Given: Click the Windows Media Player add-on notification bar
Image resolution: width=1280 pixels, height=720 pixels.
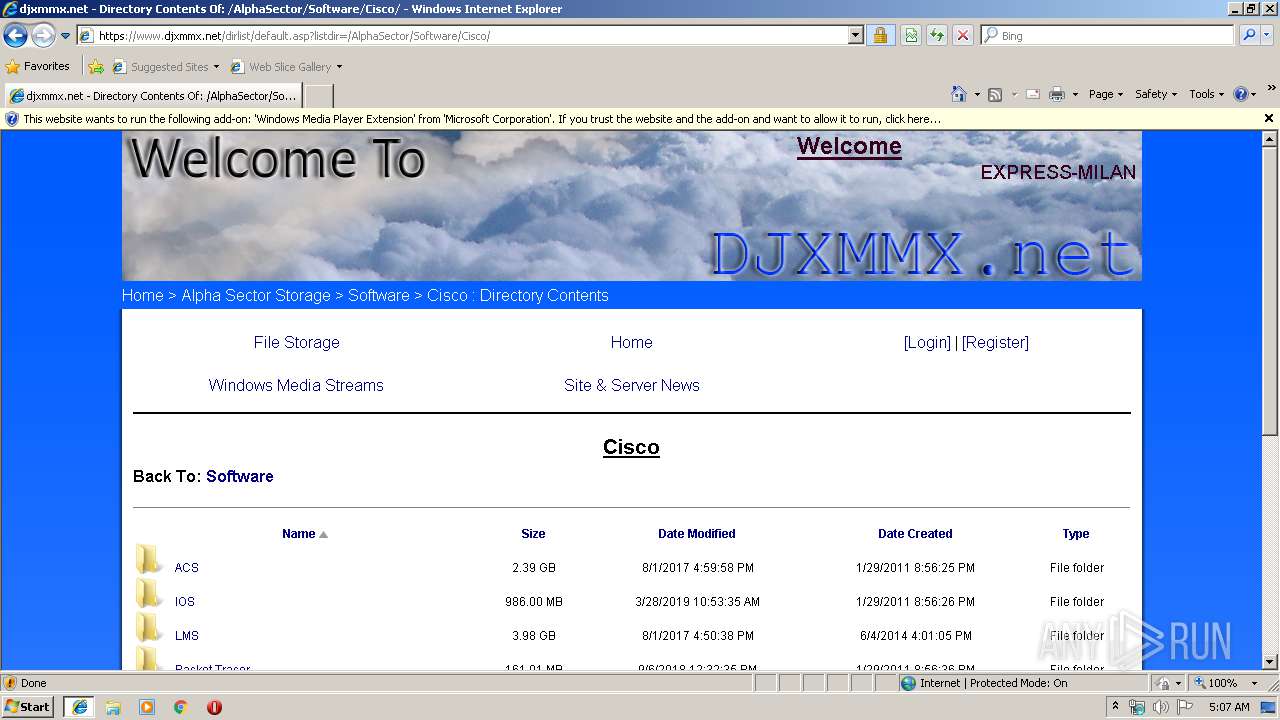Looking at the screenshot, I should [x=630, y=118].
